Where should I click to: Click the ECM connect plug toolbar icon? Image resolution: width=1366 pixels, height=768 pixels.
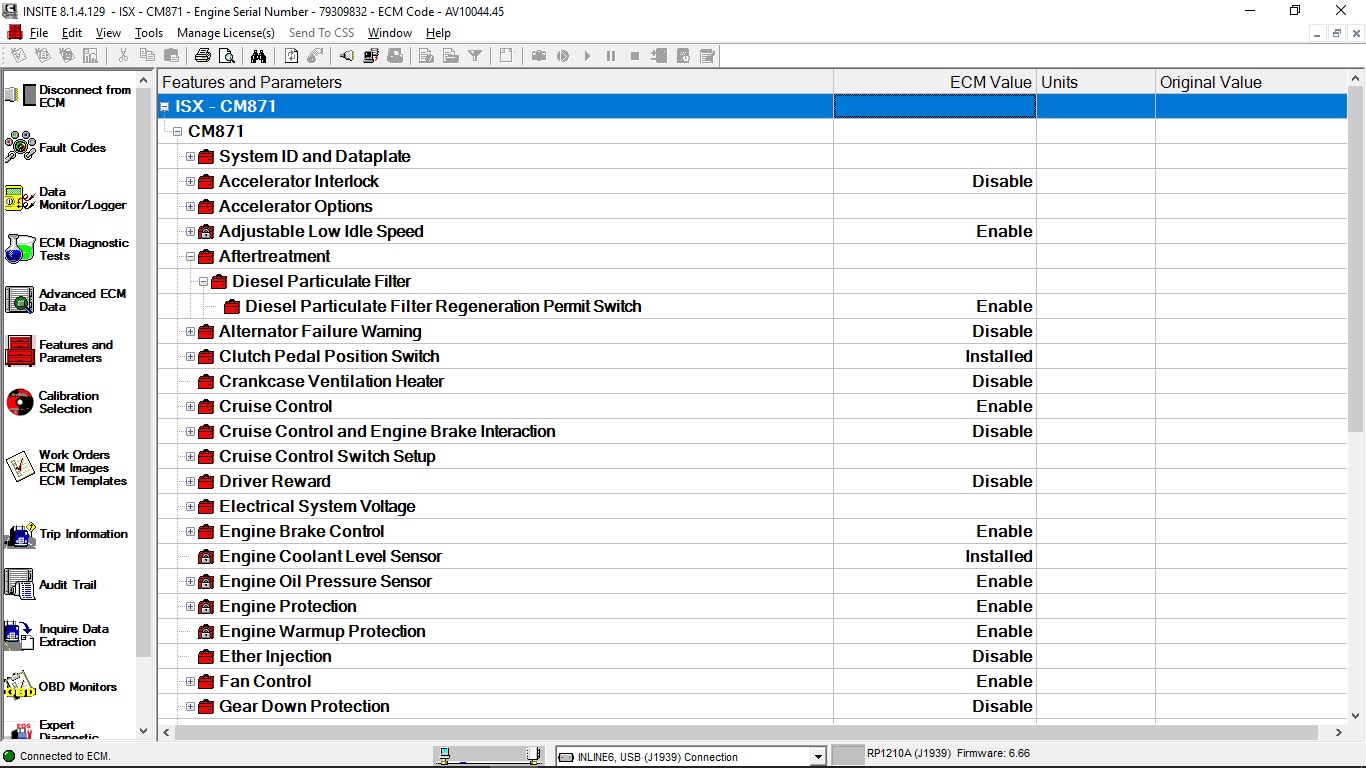[347, 56]
